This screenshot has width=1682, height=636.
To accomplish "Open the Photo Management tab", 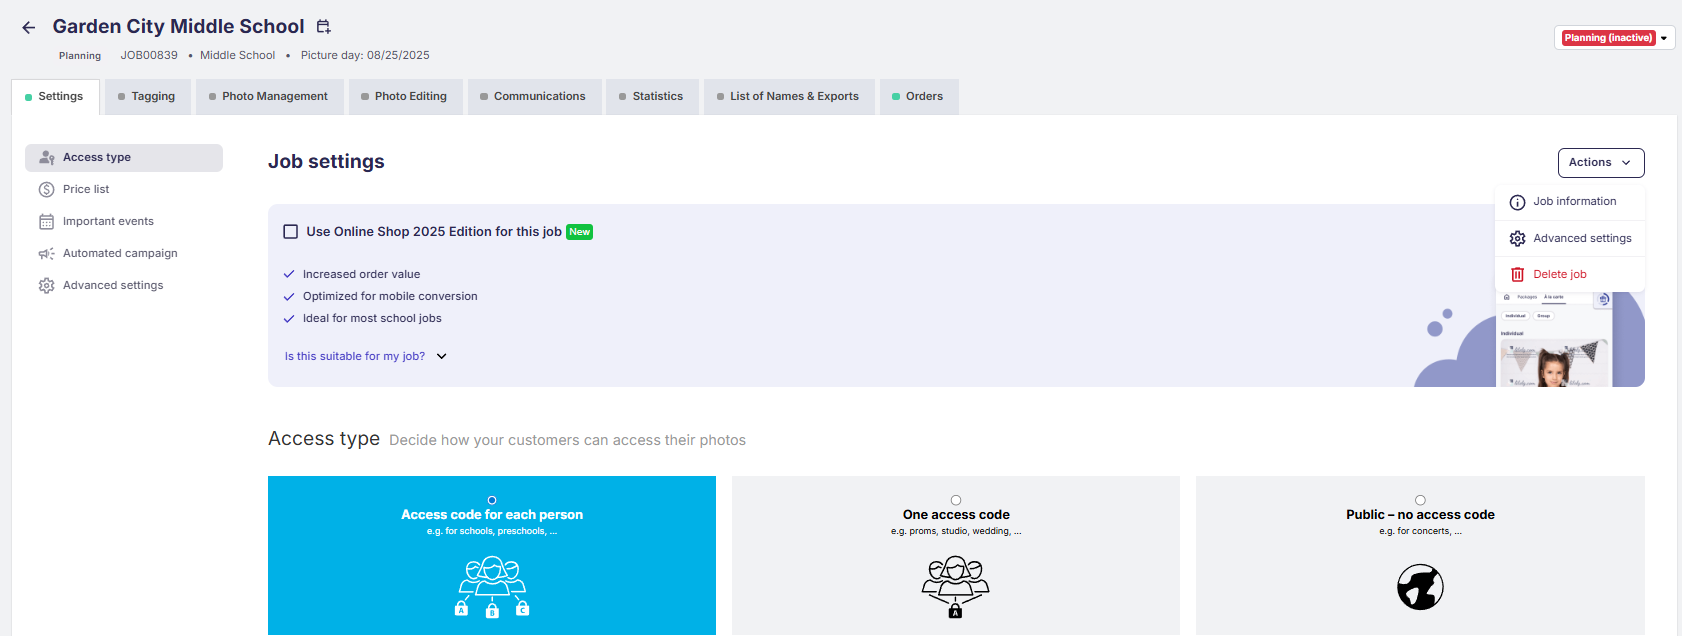I will click(x=269, y=97).
